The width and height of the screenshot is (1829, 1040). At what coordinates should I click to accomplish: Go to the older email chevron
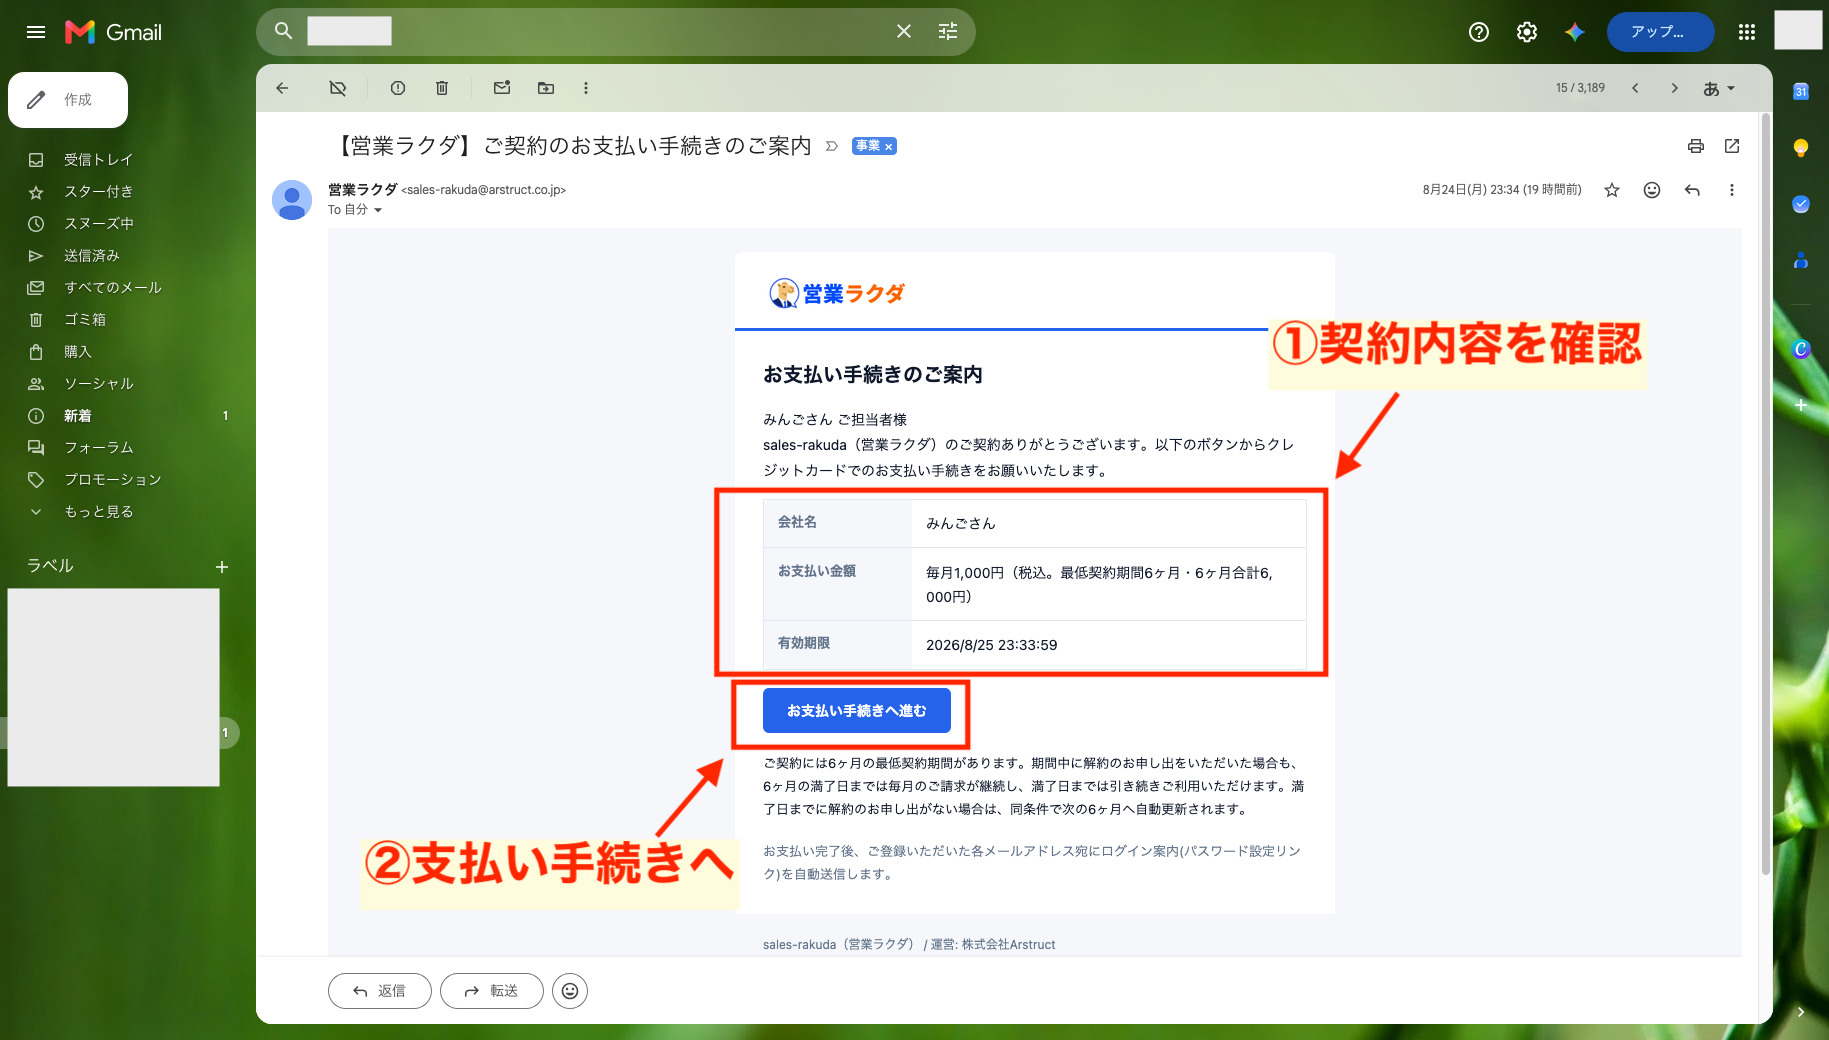click(1675, 88)
